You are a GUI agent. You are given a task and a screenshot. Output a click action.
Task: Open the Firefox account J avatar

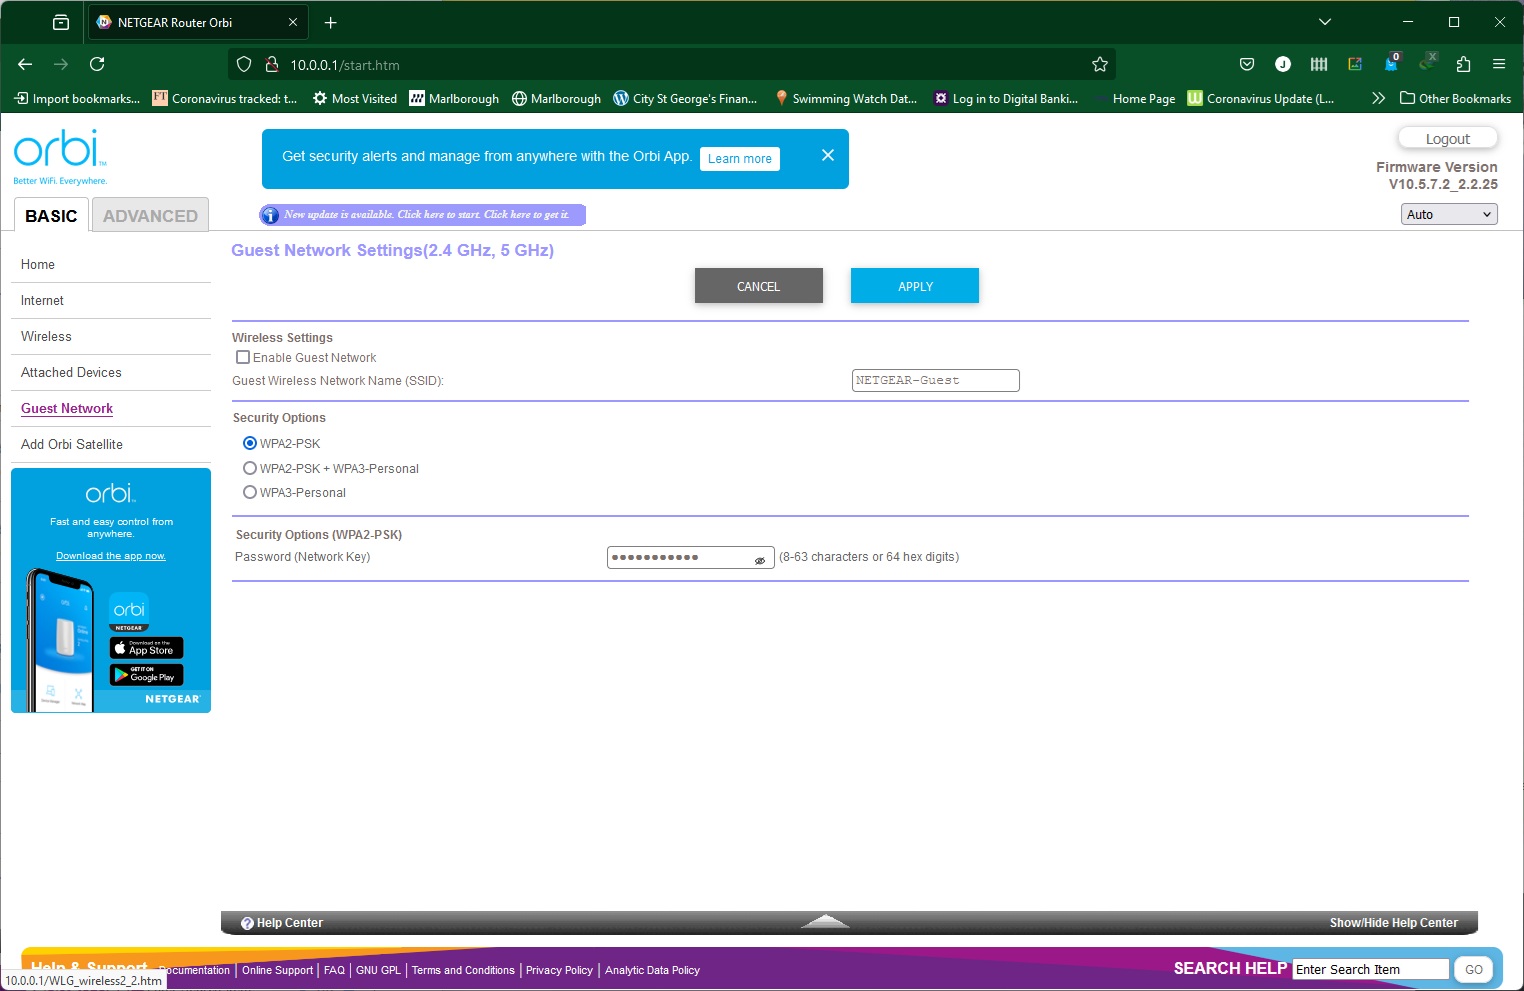click(x=1283, y=64)
